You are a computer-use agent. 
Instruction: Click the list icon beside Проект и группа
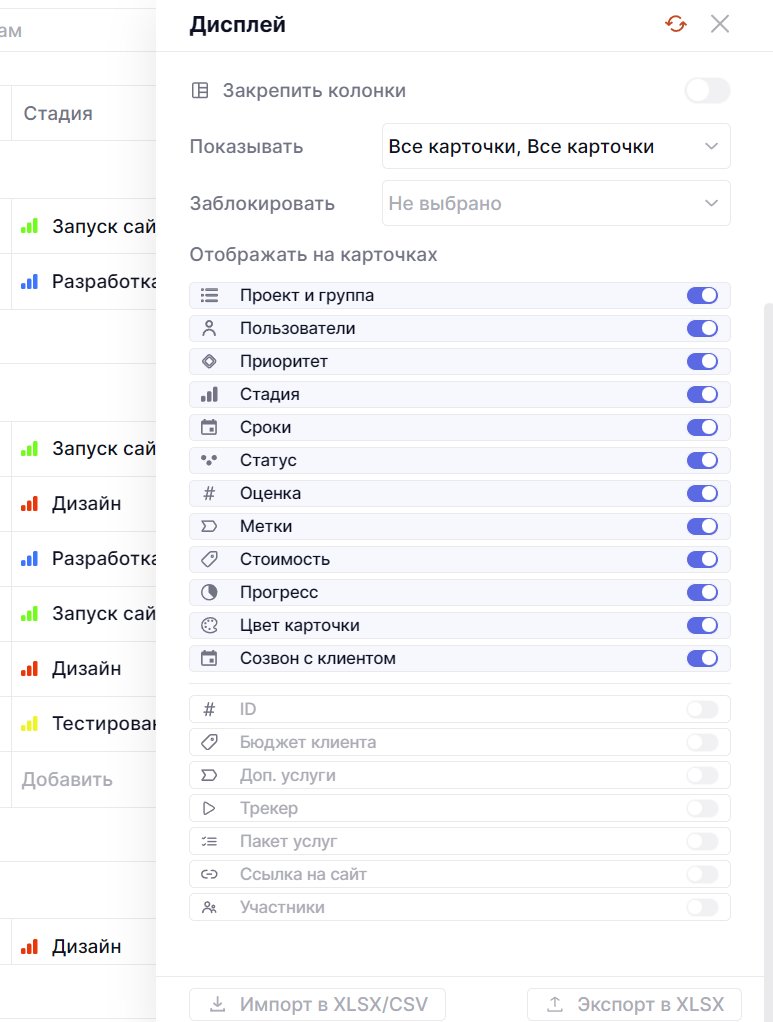pyautogui.click(x=209, y=295)
